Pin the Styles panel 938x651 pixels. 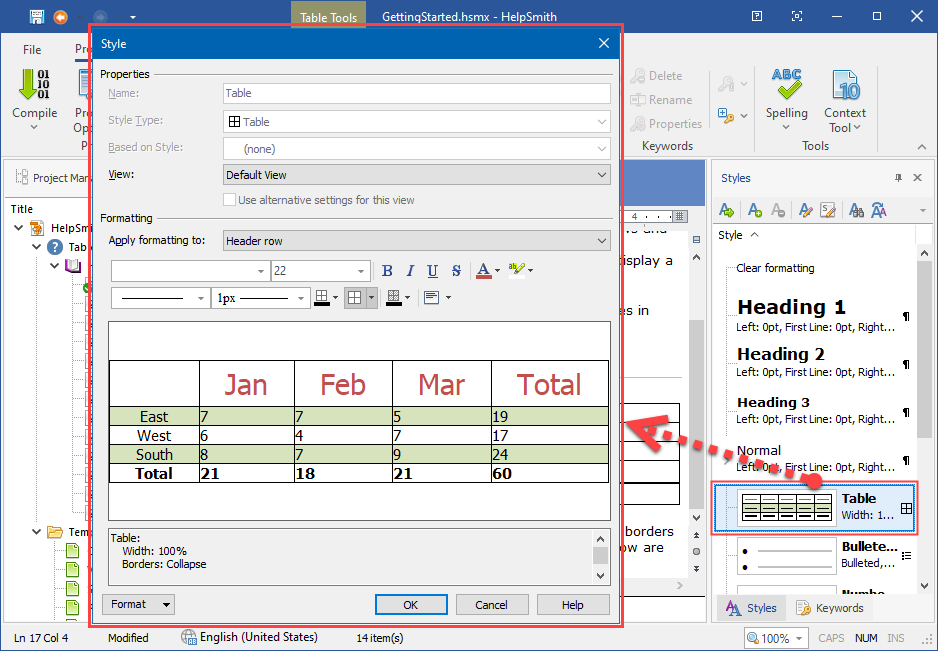pyautogui.click(x=898, y=178)
